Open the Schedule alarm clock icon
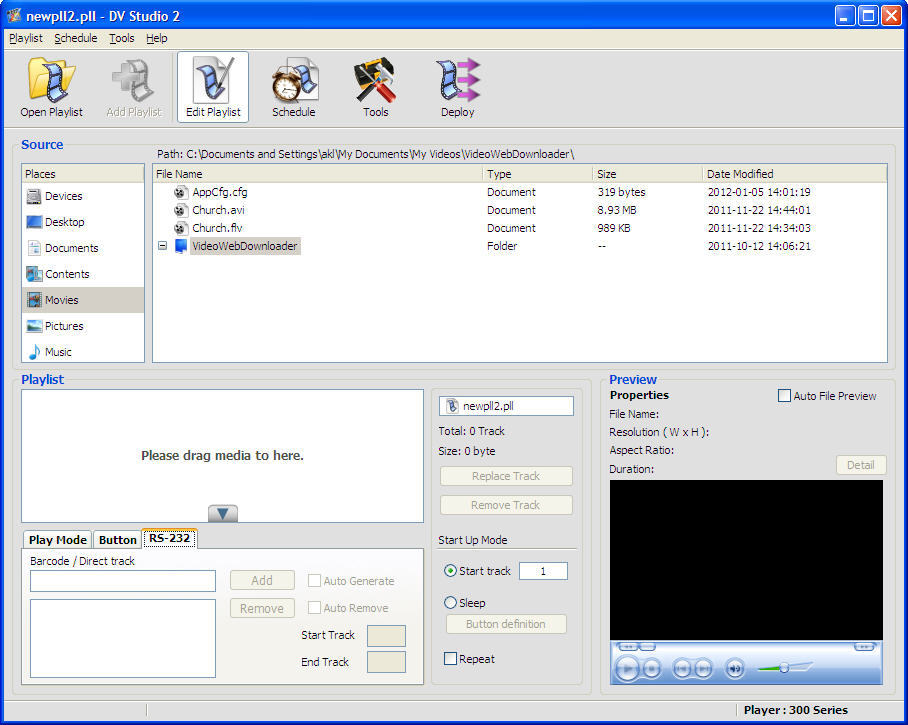 pyautogui.click(x=294, y=87)
